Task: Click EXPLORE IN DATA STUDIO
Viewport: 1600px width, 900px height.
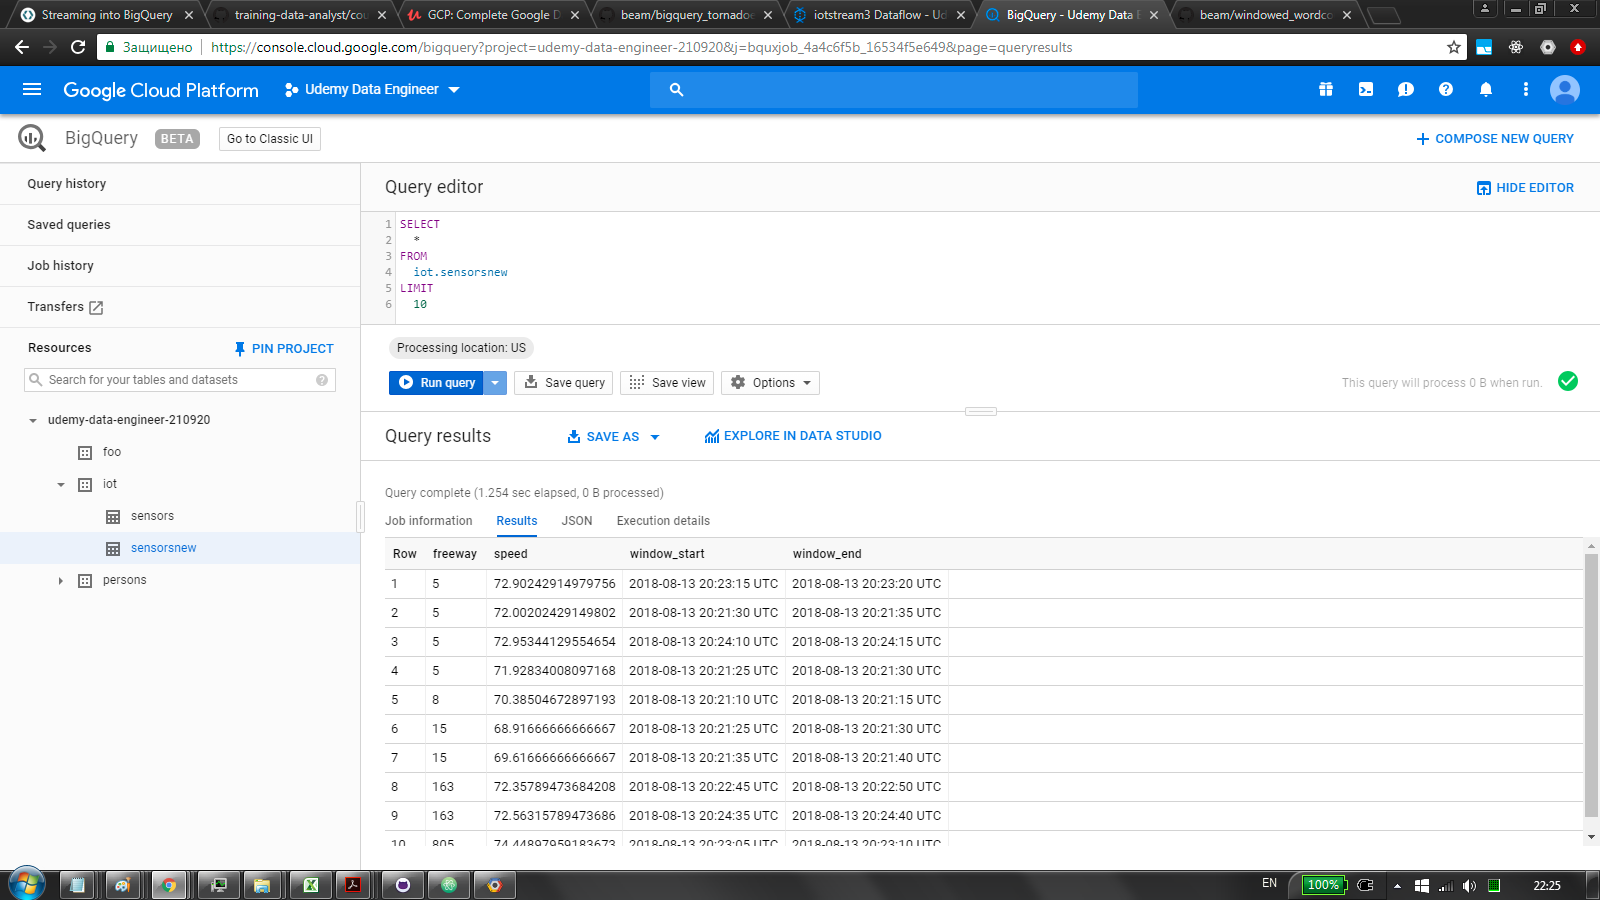Action: 793,436
